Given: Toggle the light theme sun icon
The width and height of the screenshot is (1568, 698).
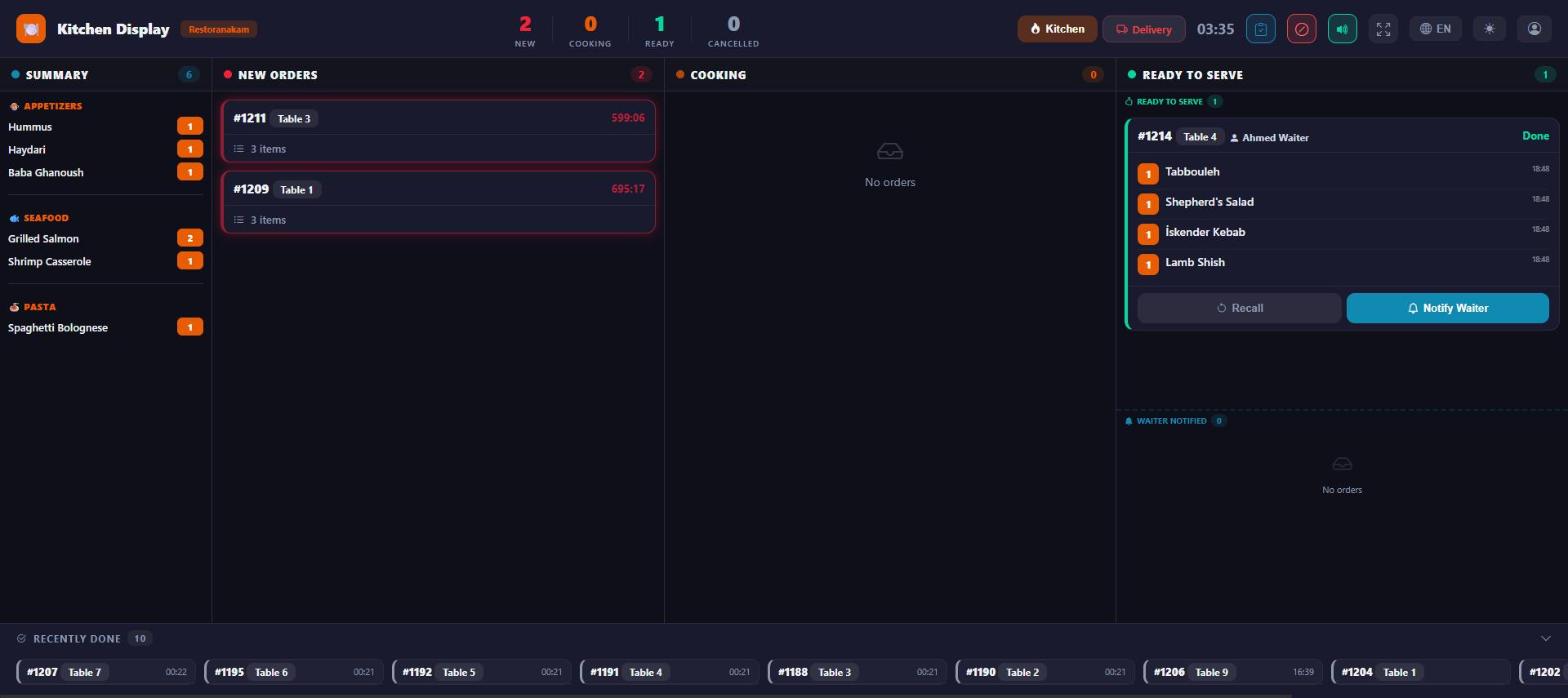Looking at the screenshot, I should pyautogui.click(x=1490, y=29).
